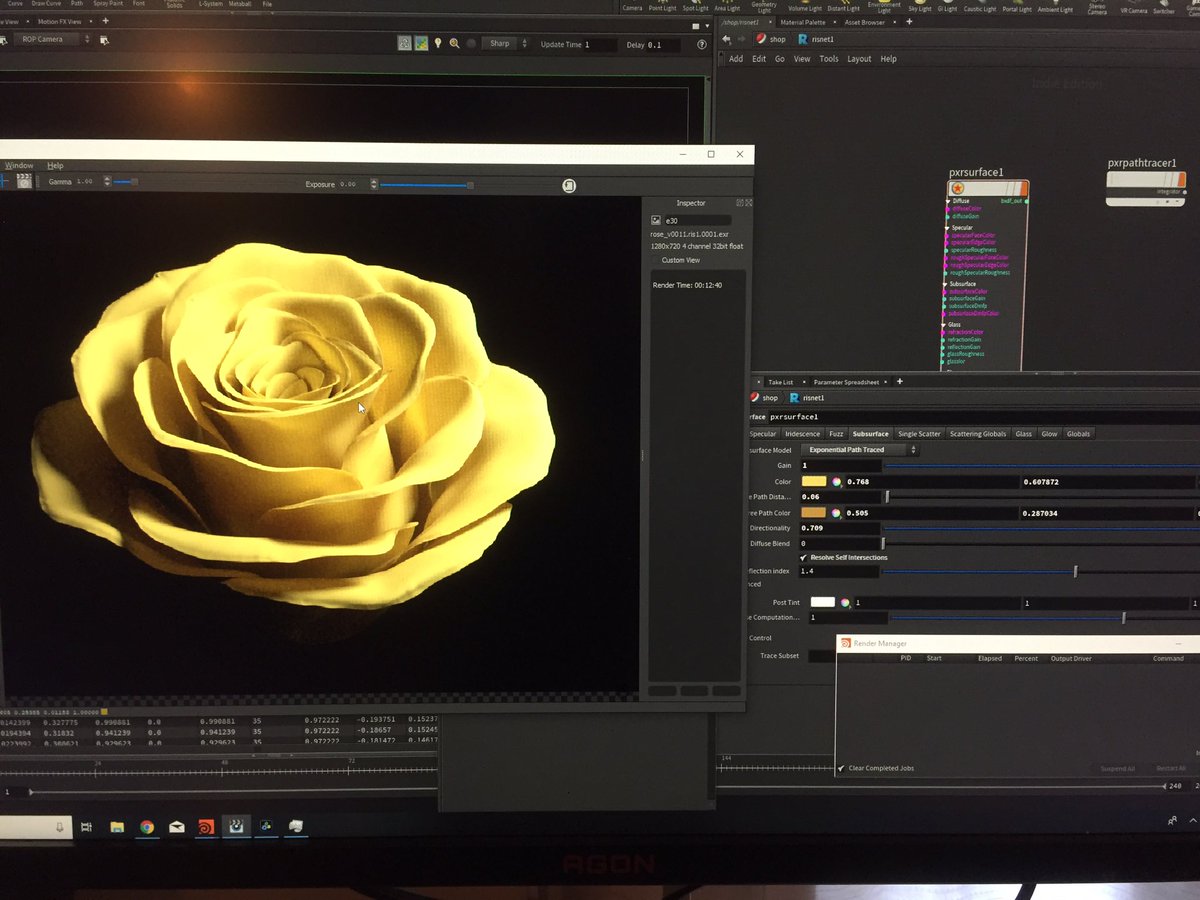Click the Exposure slider handle
This screenshot has height=900, width=1200.
tap(470, 185)
